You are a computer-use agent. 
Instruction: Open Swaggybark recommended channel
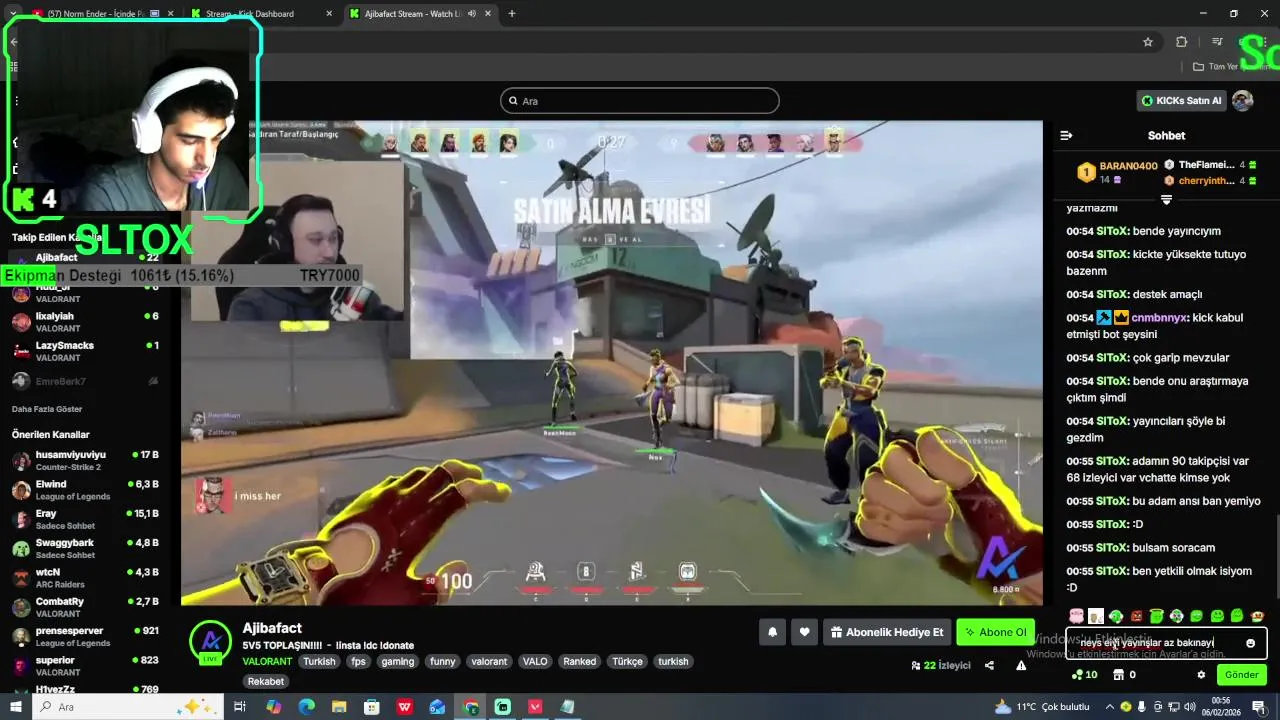(85, 549)
